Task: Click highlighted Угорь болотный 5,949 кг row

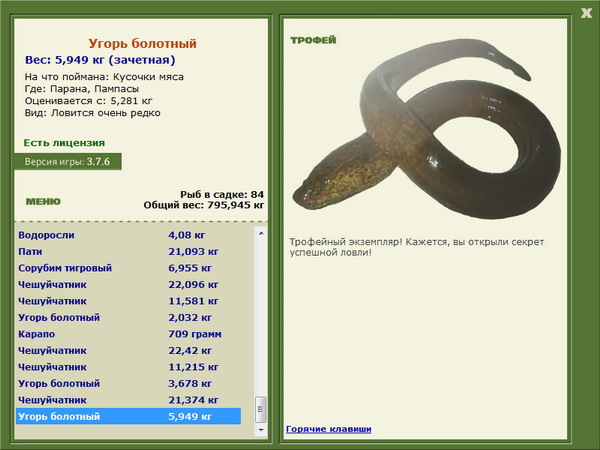Action: (x=129, y=416)
